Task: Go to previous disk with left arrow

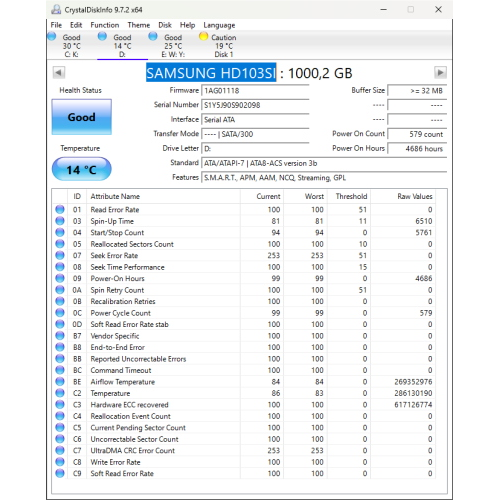Action: (59, 72)
